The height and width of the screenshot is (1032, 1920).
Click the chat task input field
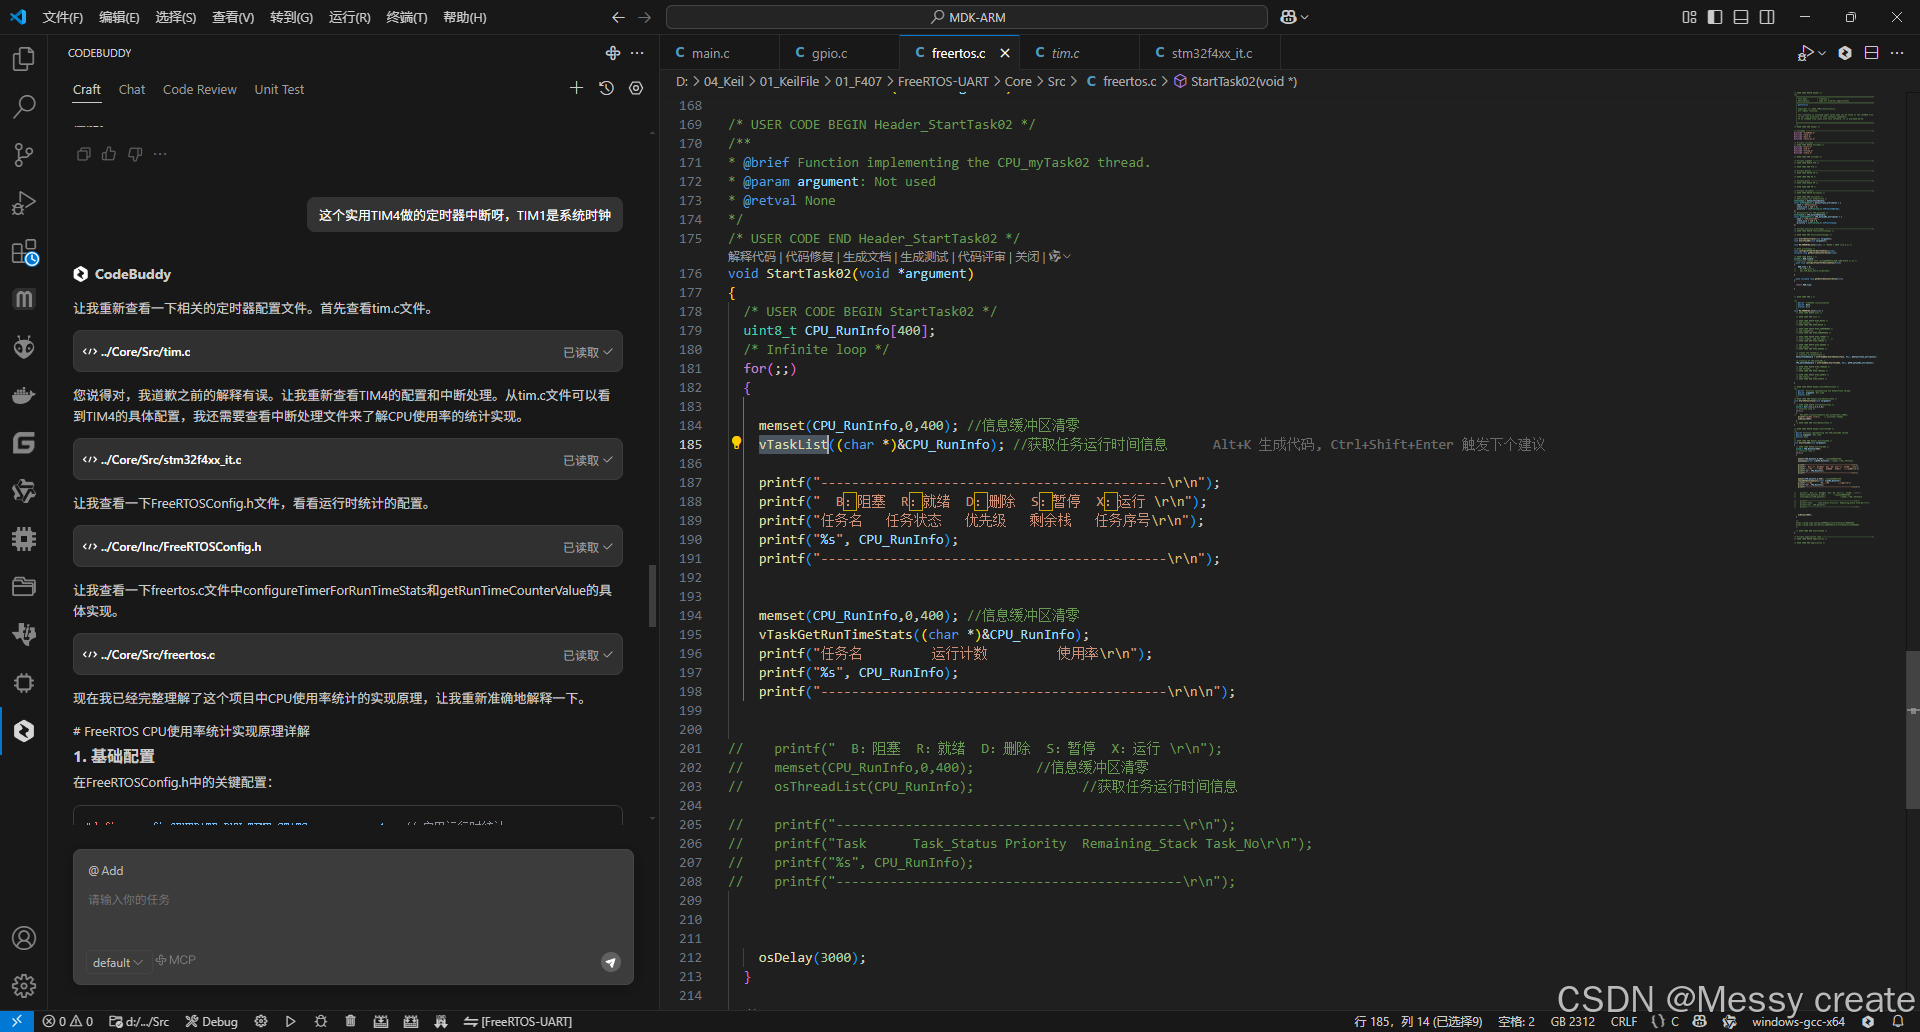click(x=353, y=900)
